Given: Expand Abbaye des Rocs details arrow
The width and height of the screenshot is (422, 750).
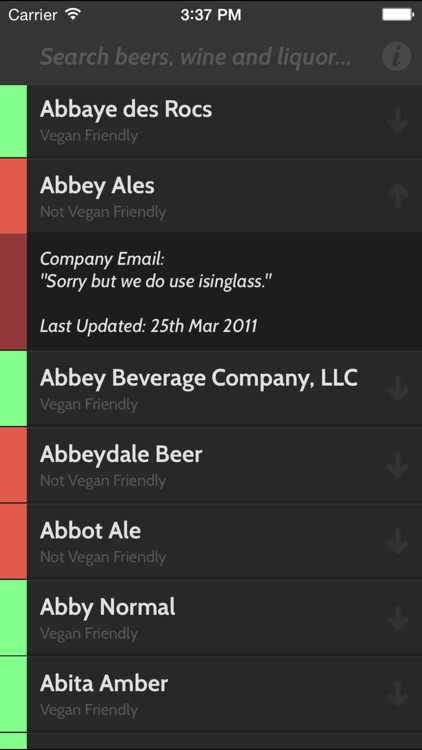Looking at the screenshot, I should (398, 120).
